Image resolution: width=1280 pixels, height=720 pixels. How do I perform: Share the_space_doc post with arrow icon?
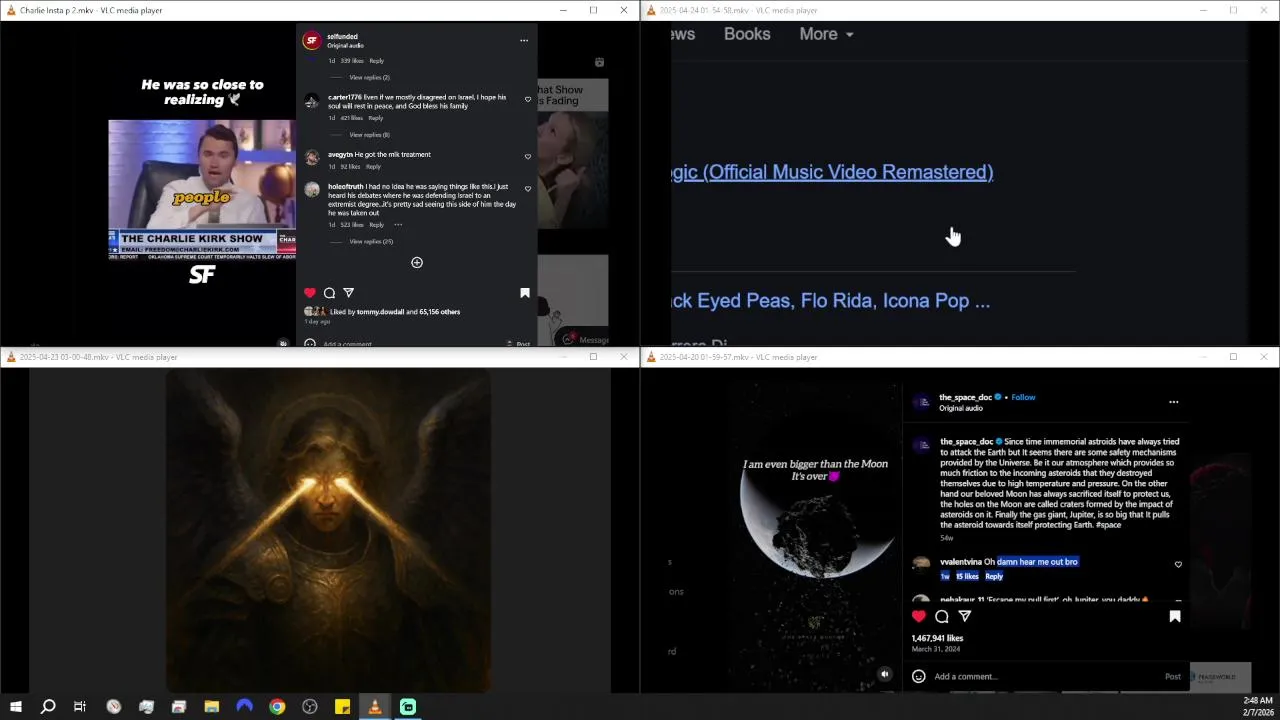pos(965,617)
